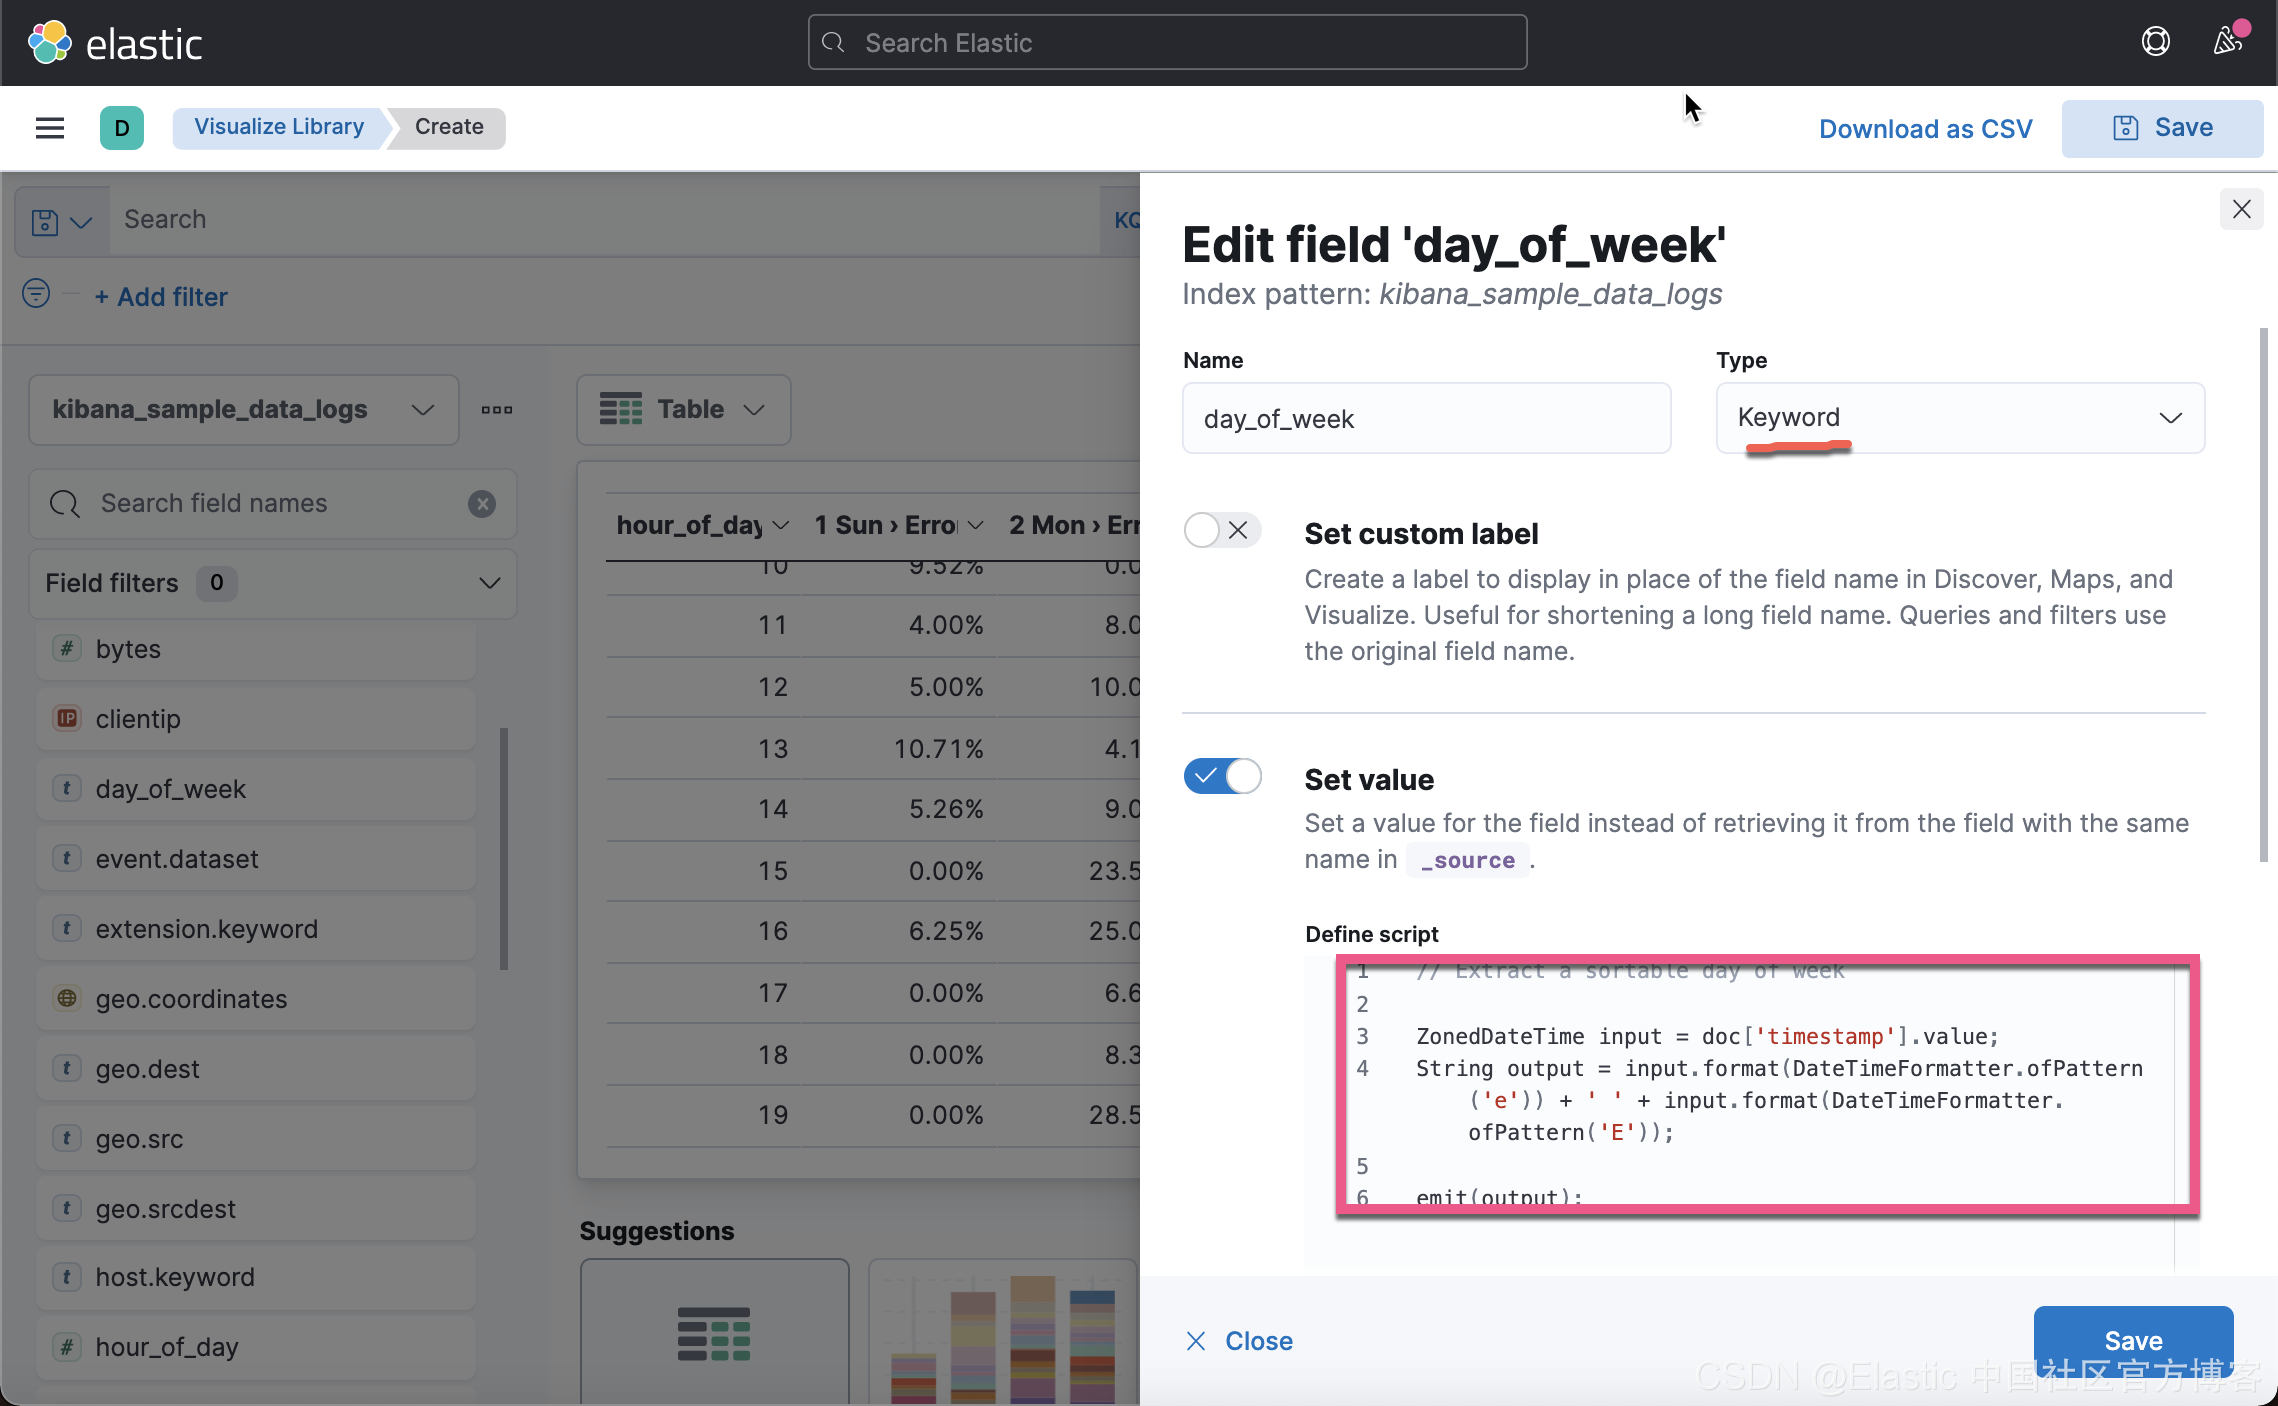The height and width of the screenshot is (1406, 2278).
Task: Enable the Set custom label toggle
Action: (x=1222, y=531)
